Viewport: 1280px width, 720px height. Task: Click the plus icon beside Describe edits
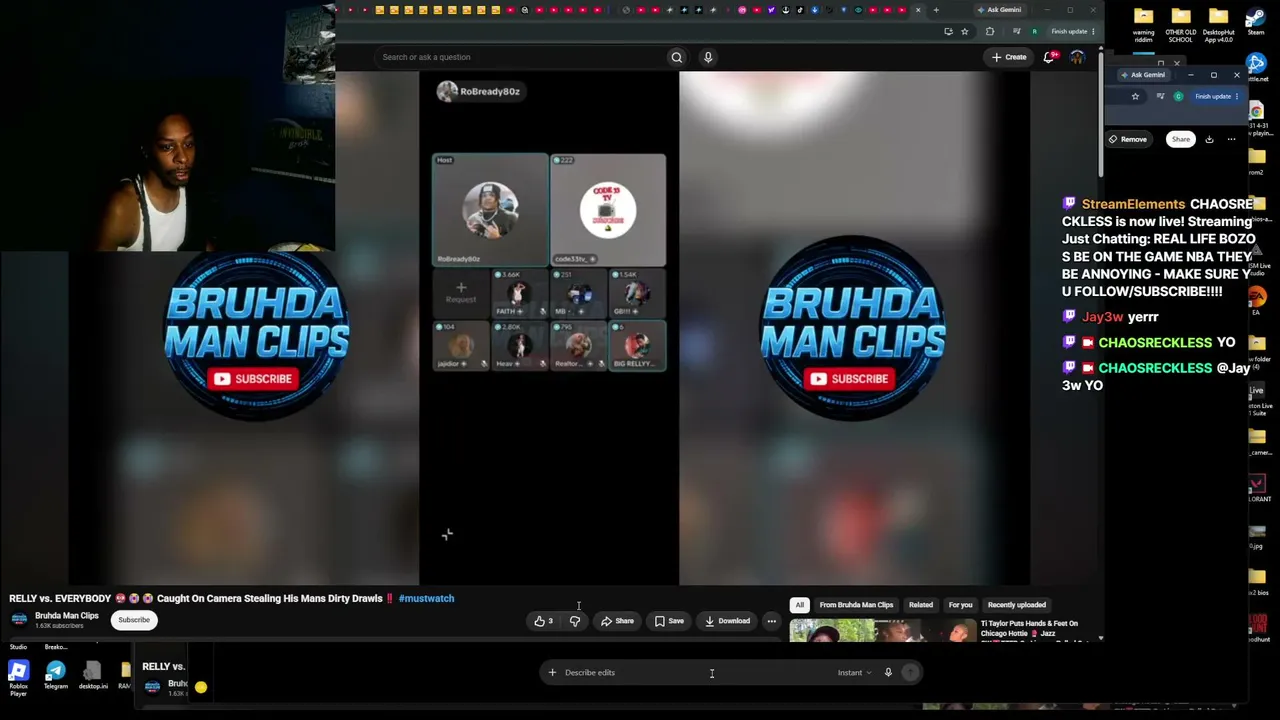552,673
